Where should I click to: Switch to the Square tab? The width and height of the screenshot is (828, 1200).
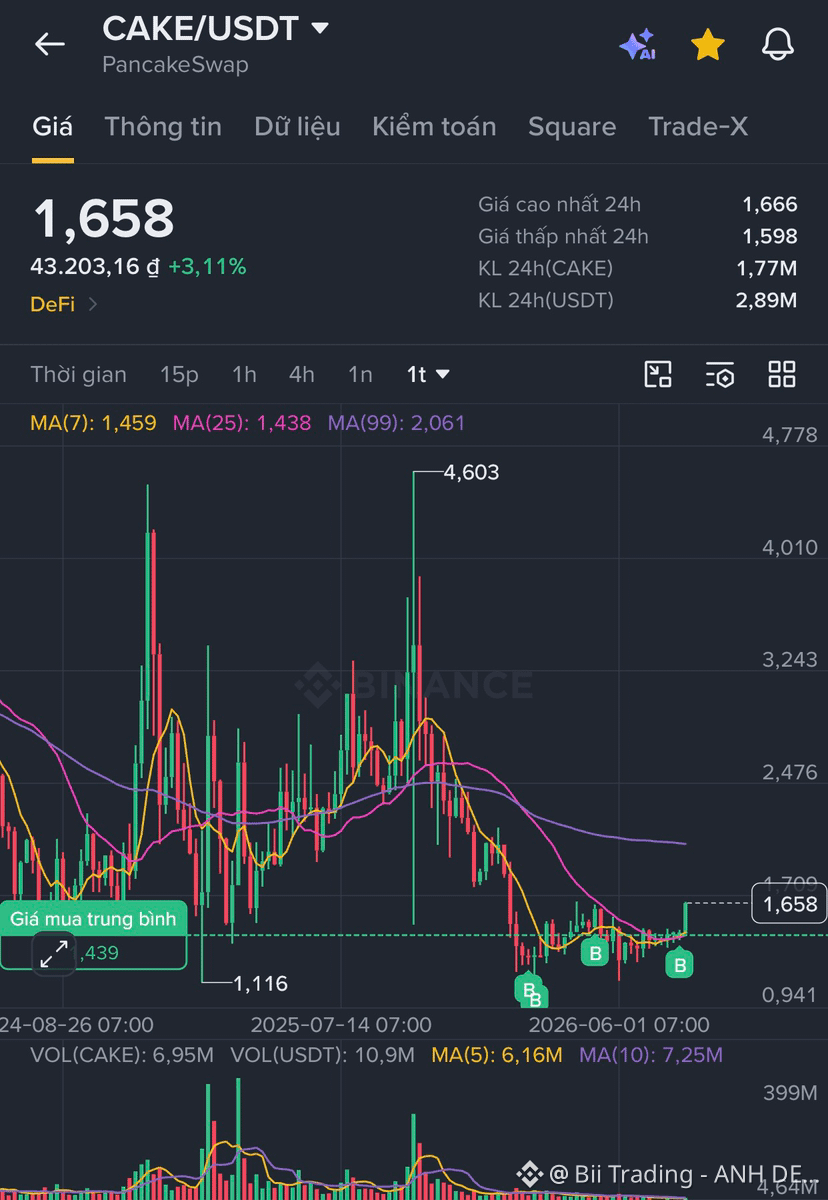pos(572,127)
